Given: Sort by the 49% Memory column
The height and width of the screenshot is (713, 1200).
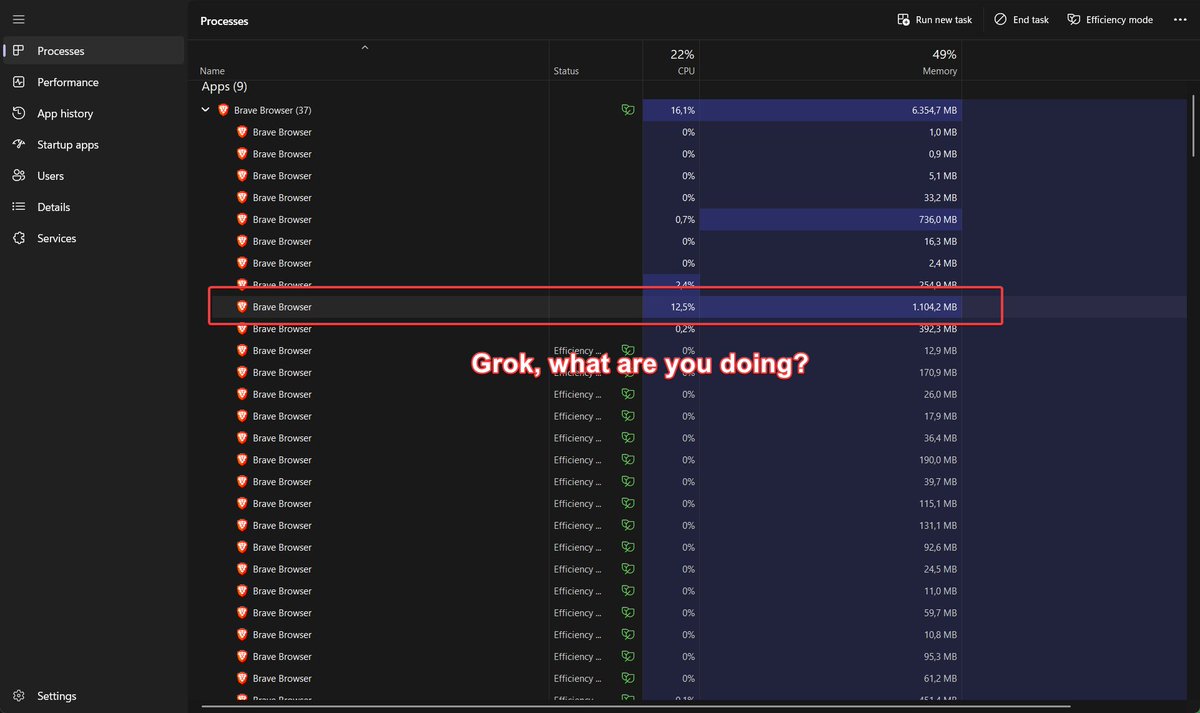Looking at the screenshot, I should click(830, 61).
